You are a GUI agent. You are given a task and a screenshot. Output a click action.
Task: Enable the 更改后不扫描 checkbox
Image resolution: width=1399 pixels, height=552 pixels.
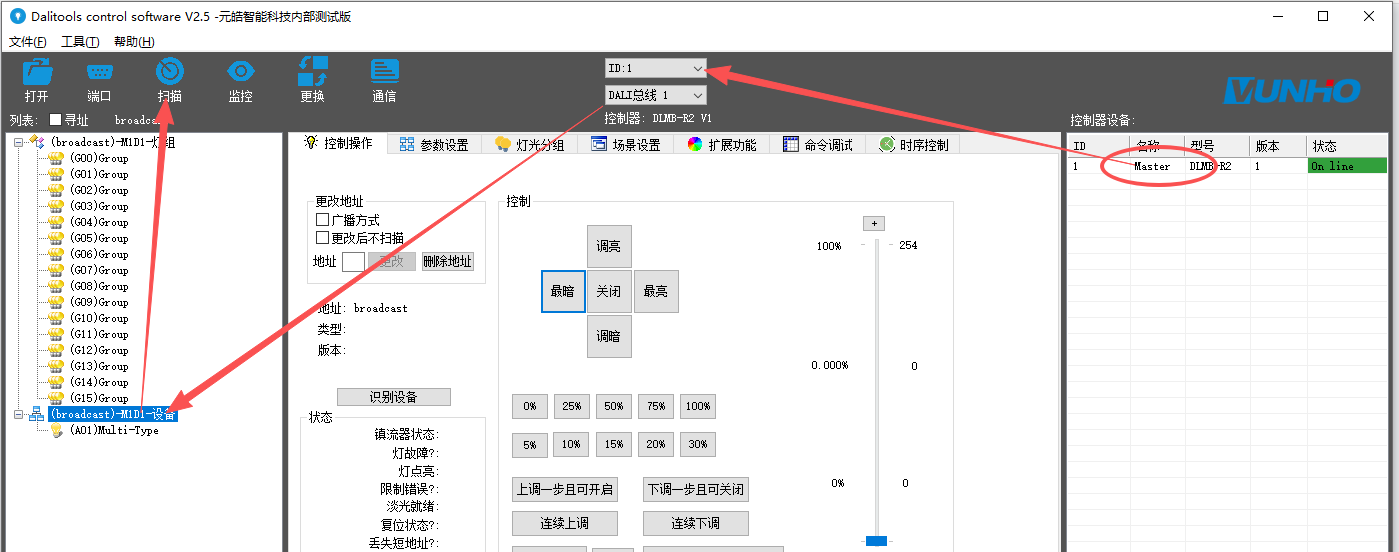tap(322, 238)
